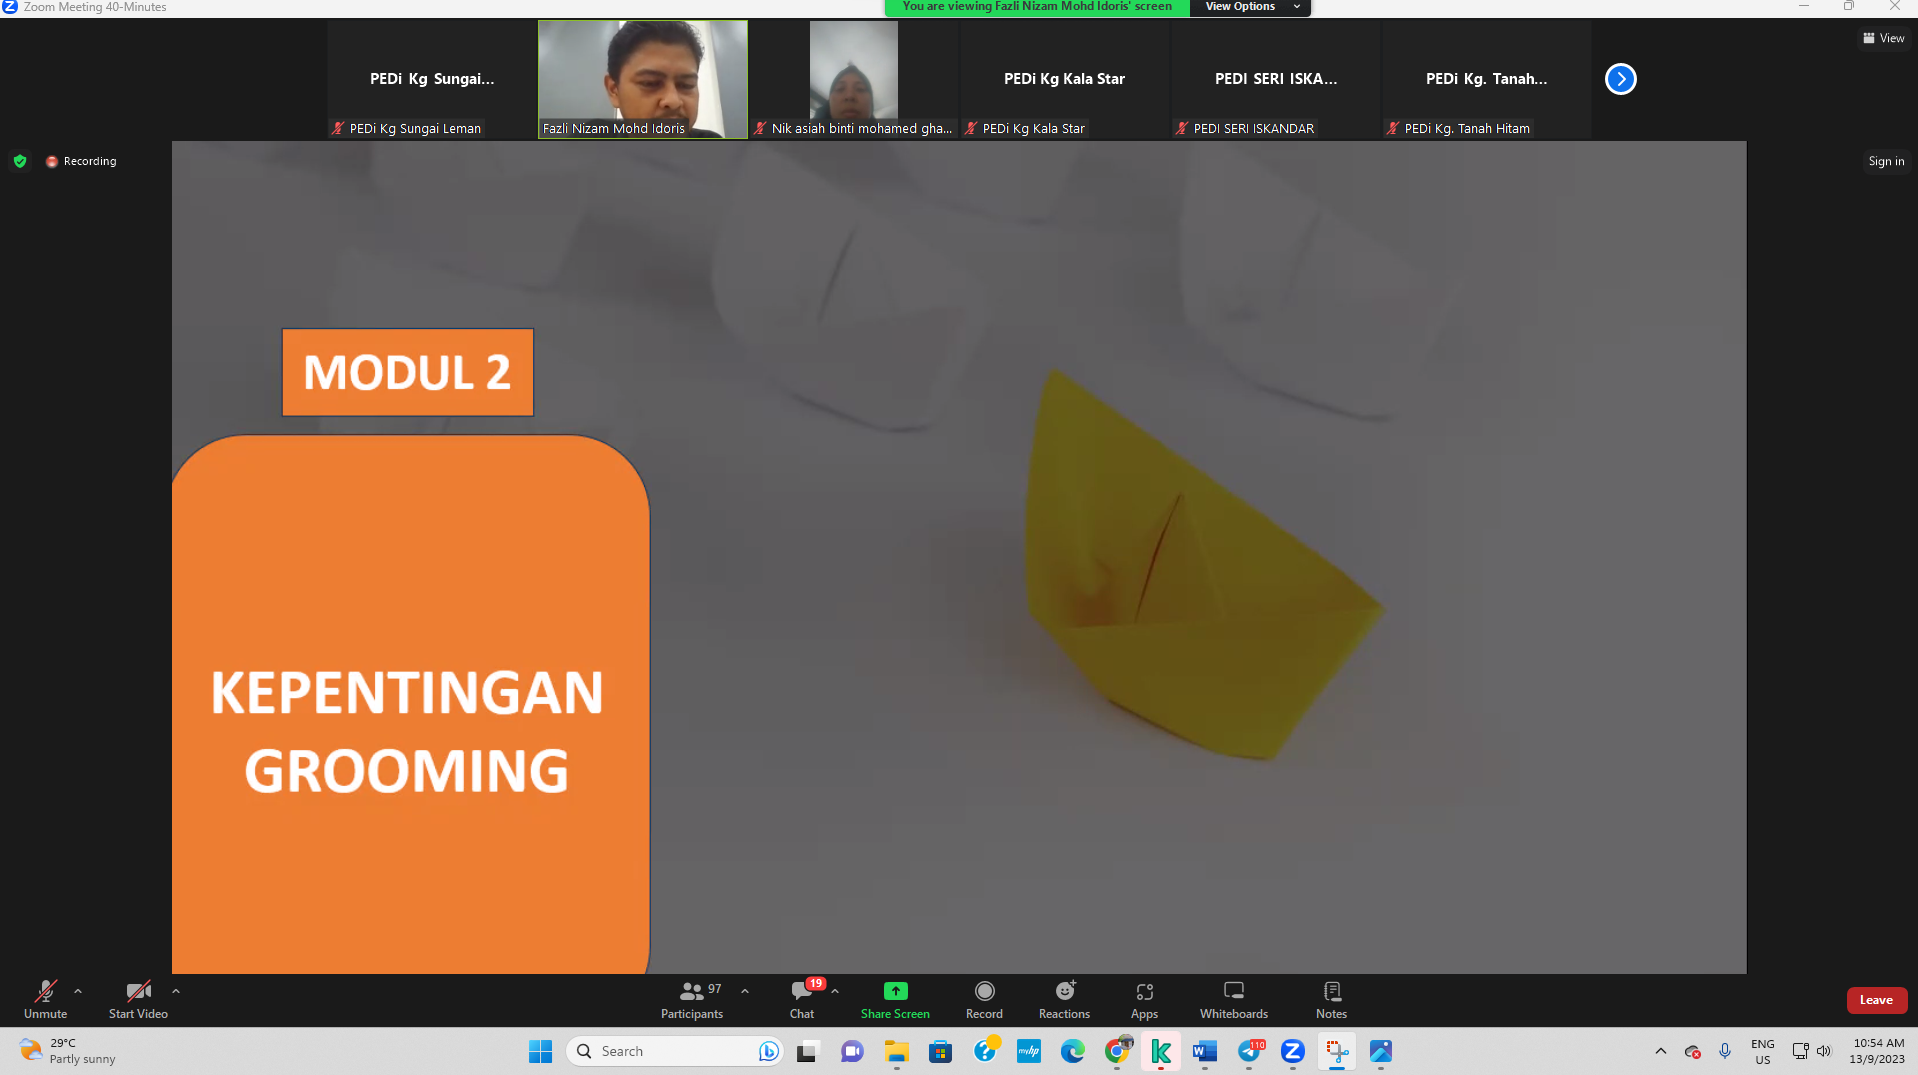Open the View layout menu
The width and height of the screenshot is (1918, 1075).
coord(1883,38)
